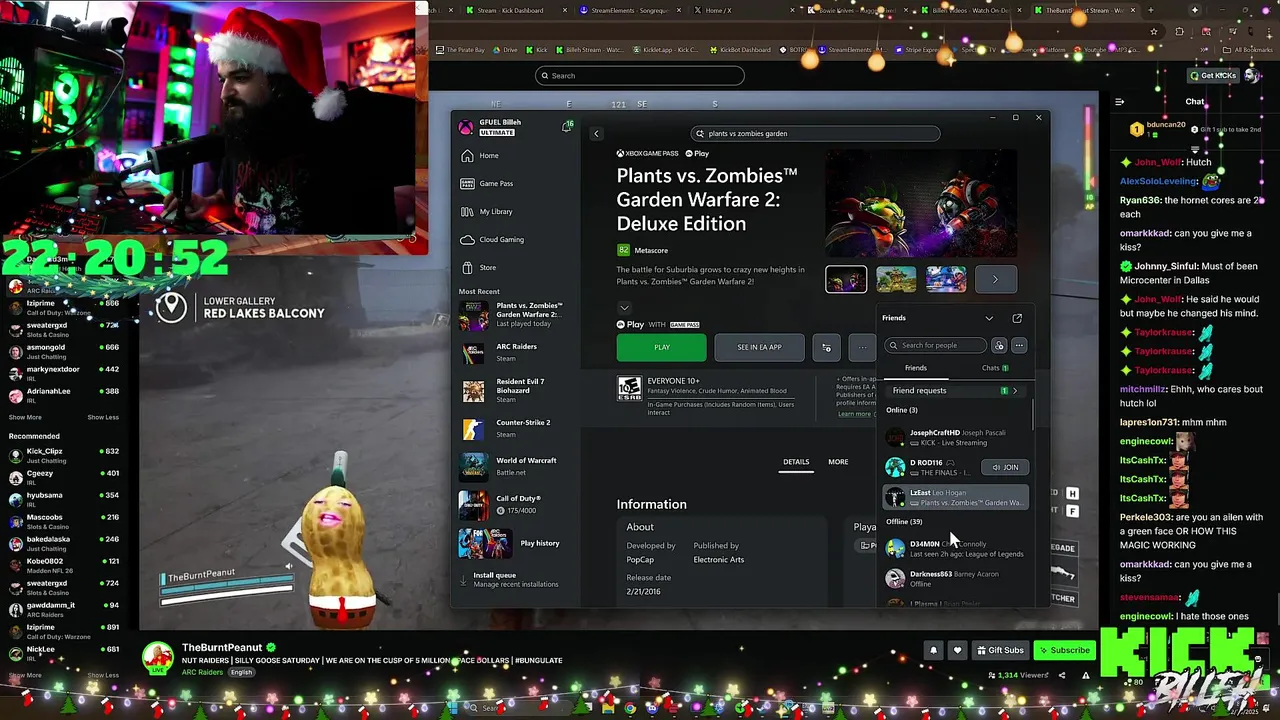Click Gift Subs button on Kick
1280x720 pixels.
1000,650
